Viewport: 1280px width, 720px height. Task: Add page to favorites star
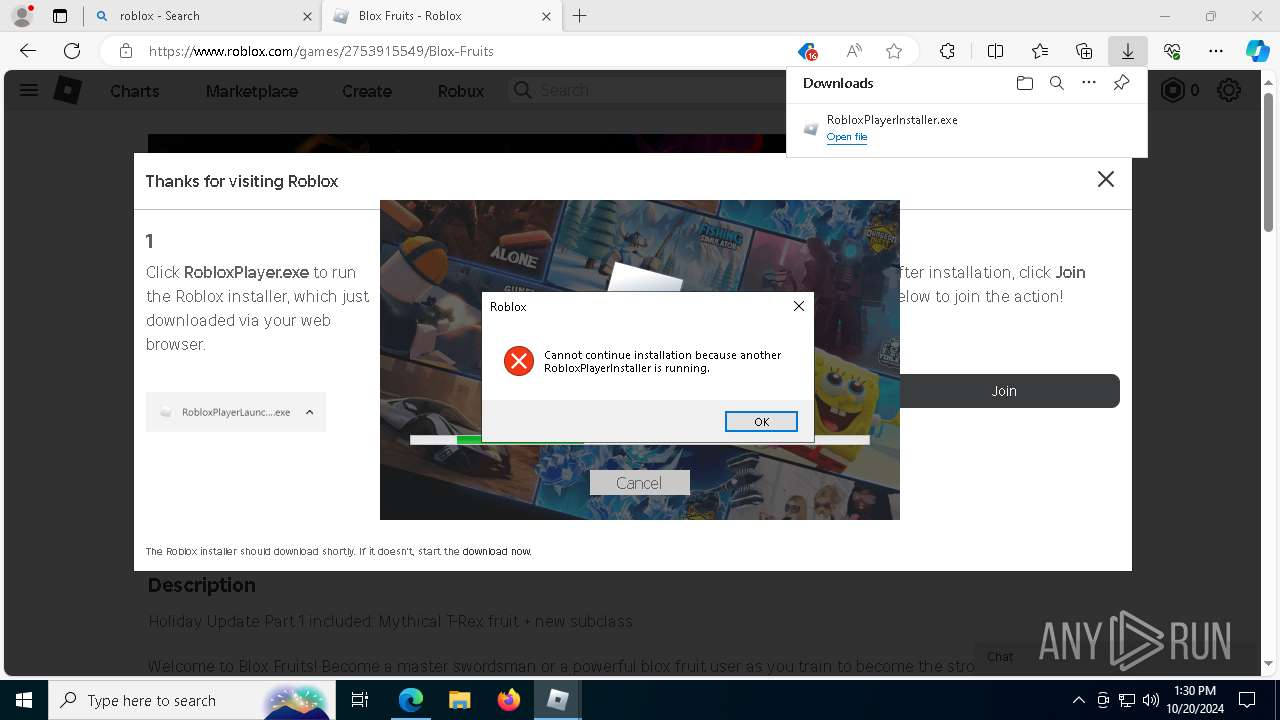click(x=894, y=51)
